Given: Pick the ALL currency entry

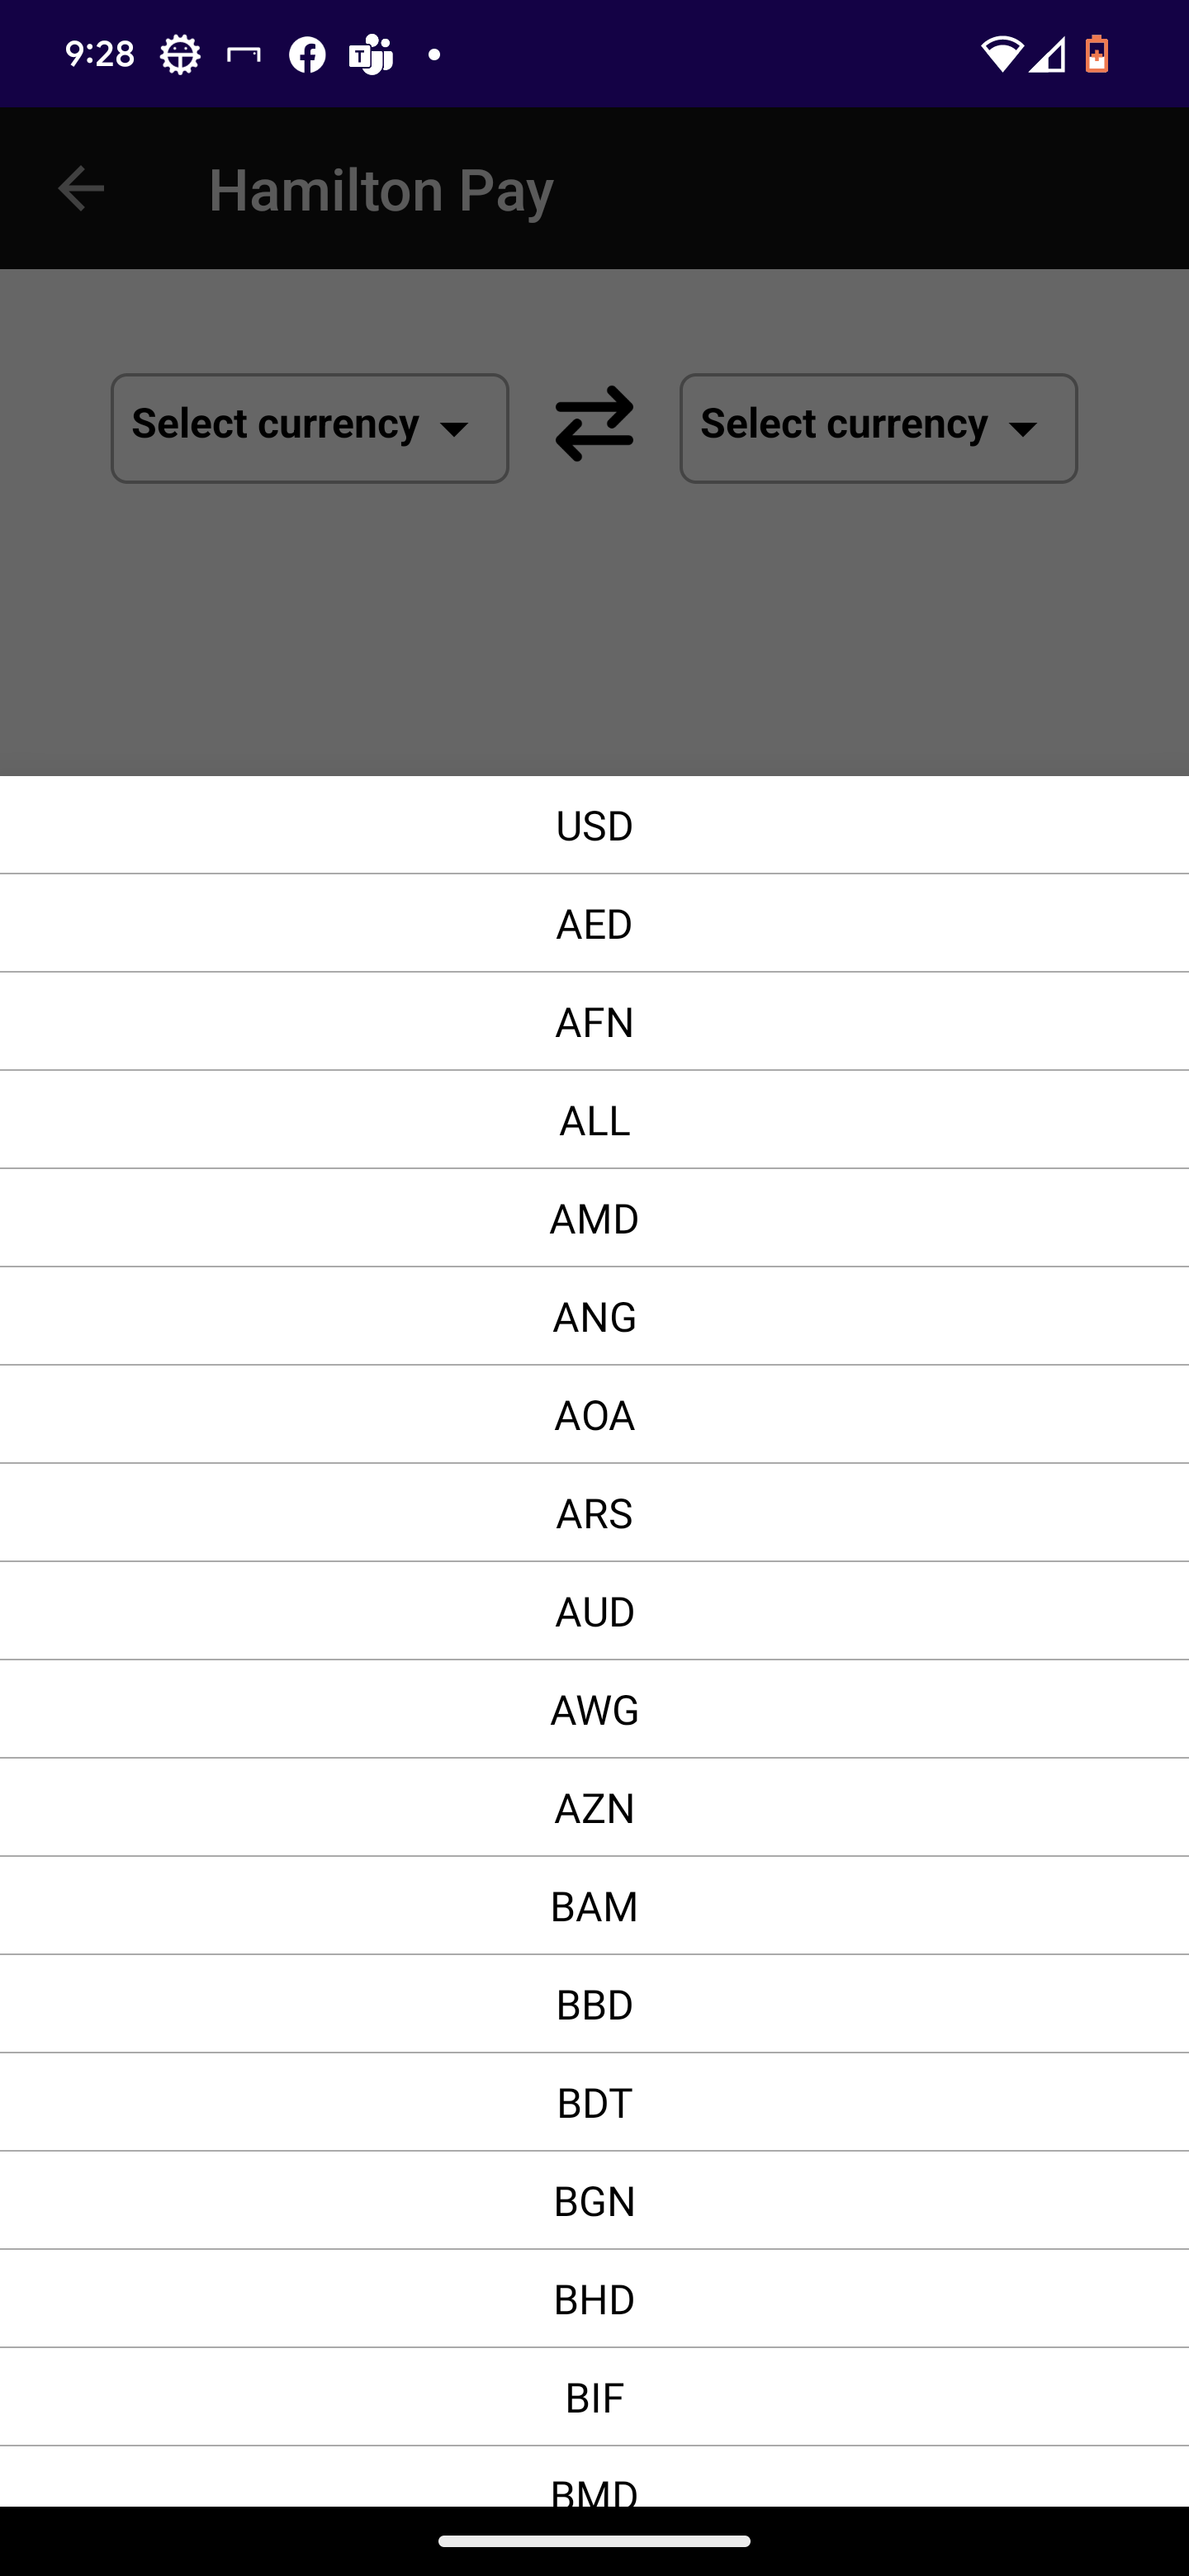Looking at the screenshot, I should pyautogui.click(x=594, y=1120).
